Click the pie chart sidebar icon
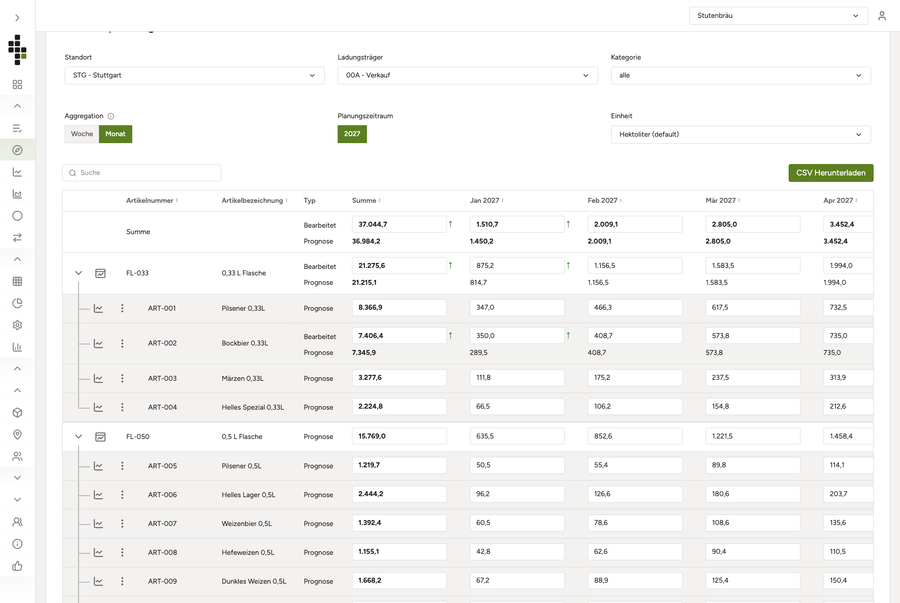Screen dimensions: 900x603 (x=17, y=304)
